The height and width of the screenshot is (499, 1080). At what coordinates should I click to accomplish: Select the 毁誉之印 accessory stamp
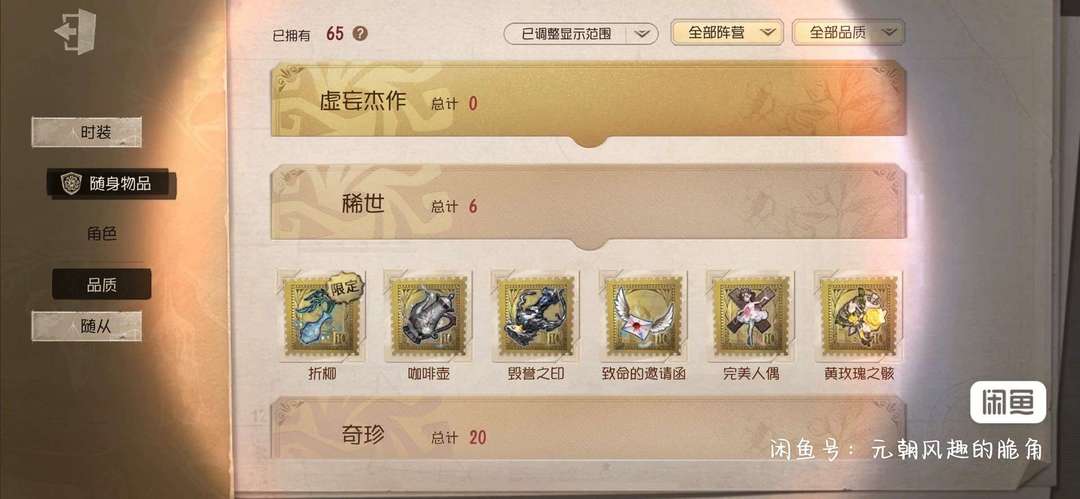click(x=536, y=316)
